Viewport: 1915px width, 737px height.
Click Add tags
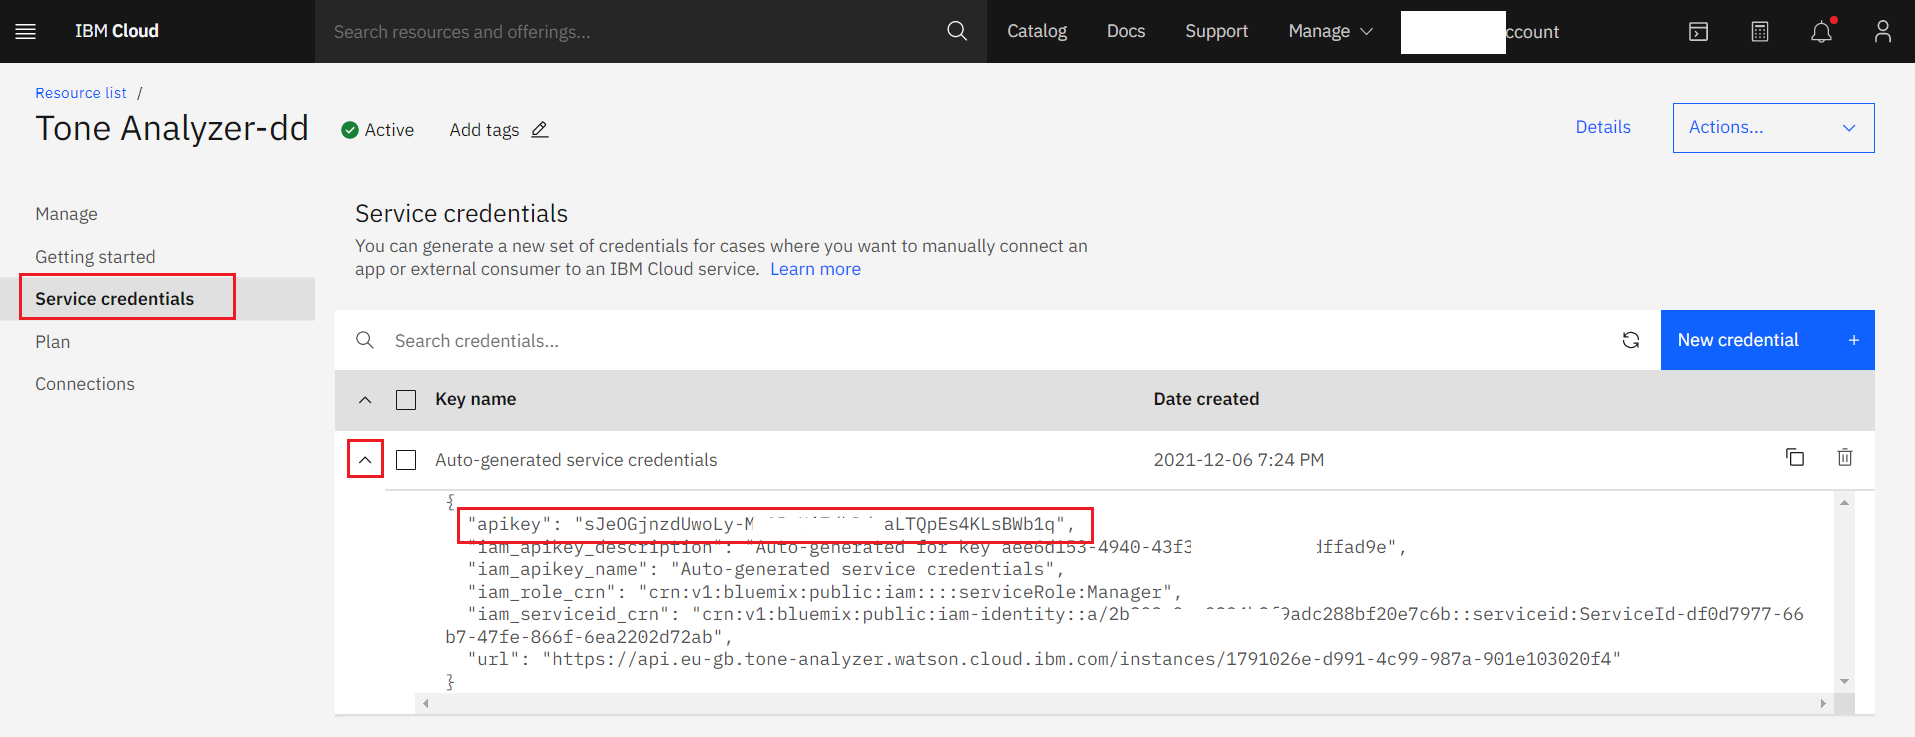click(484, 130)
